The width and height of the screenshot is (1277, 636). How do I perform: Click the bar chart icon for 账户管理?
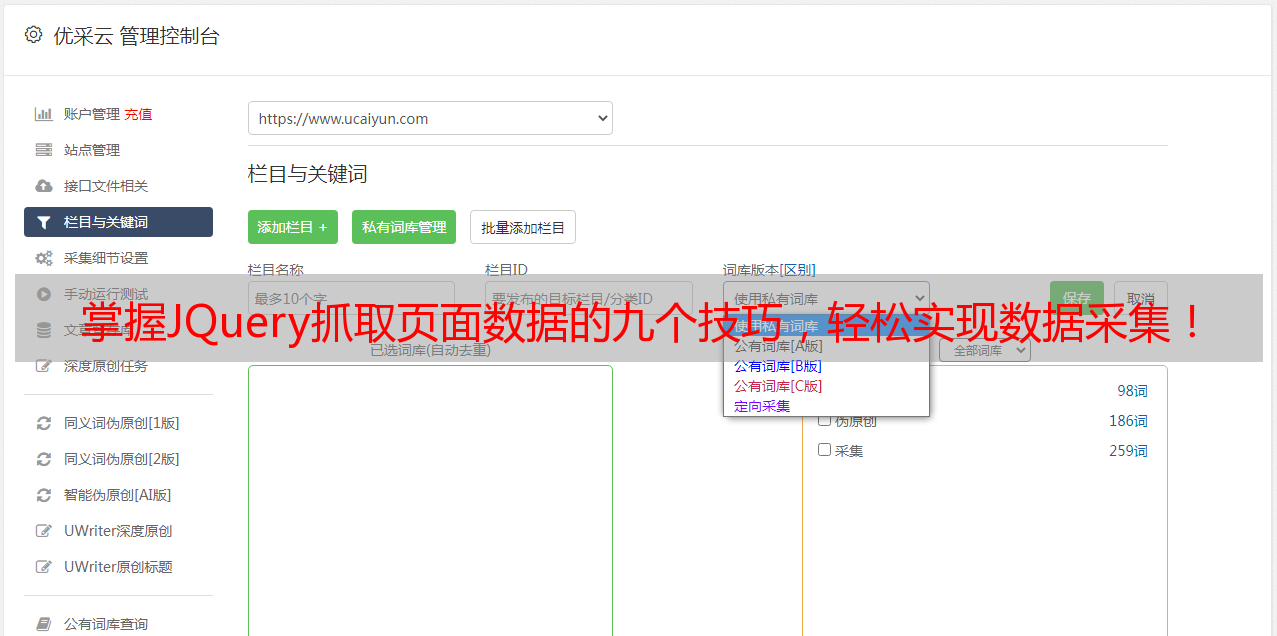click(x=44, y=114)
